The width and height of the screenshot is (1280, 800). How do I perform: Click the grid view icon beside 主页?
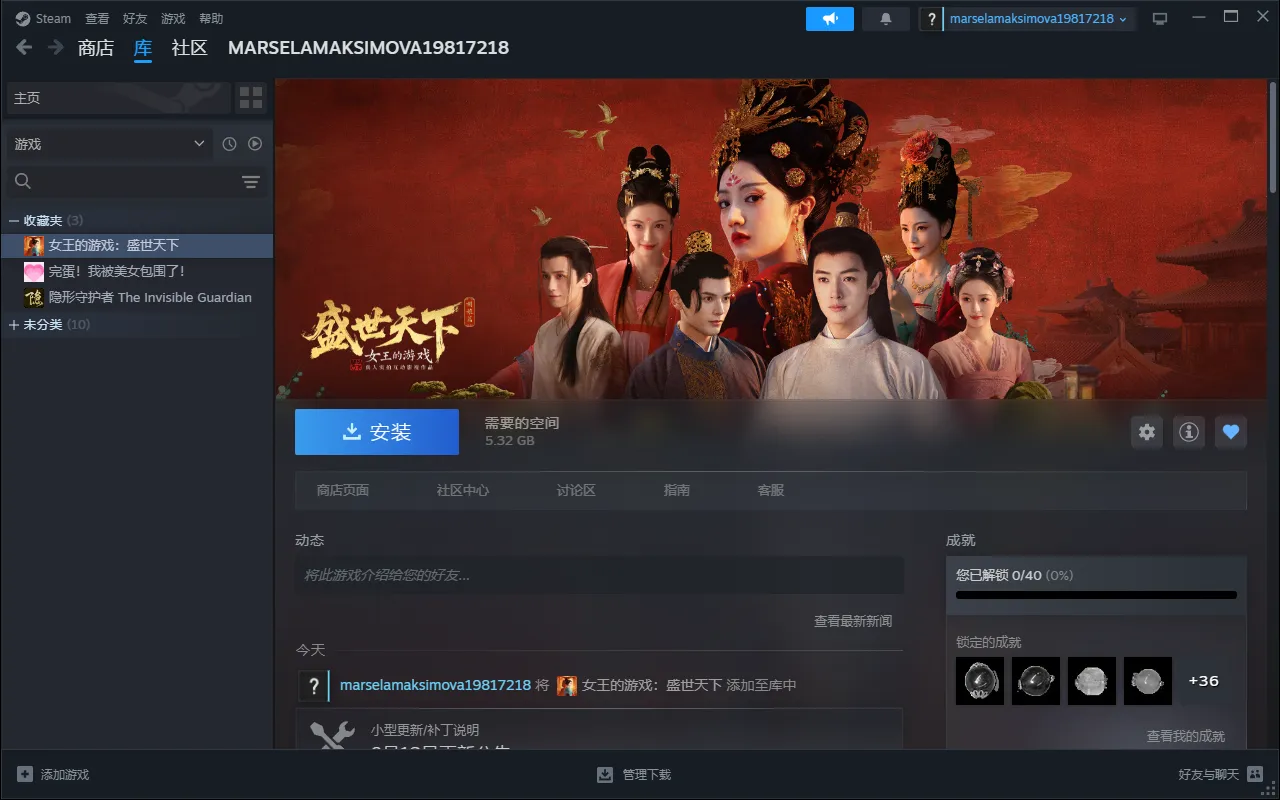(x=251, y=98)
